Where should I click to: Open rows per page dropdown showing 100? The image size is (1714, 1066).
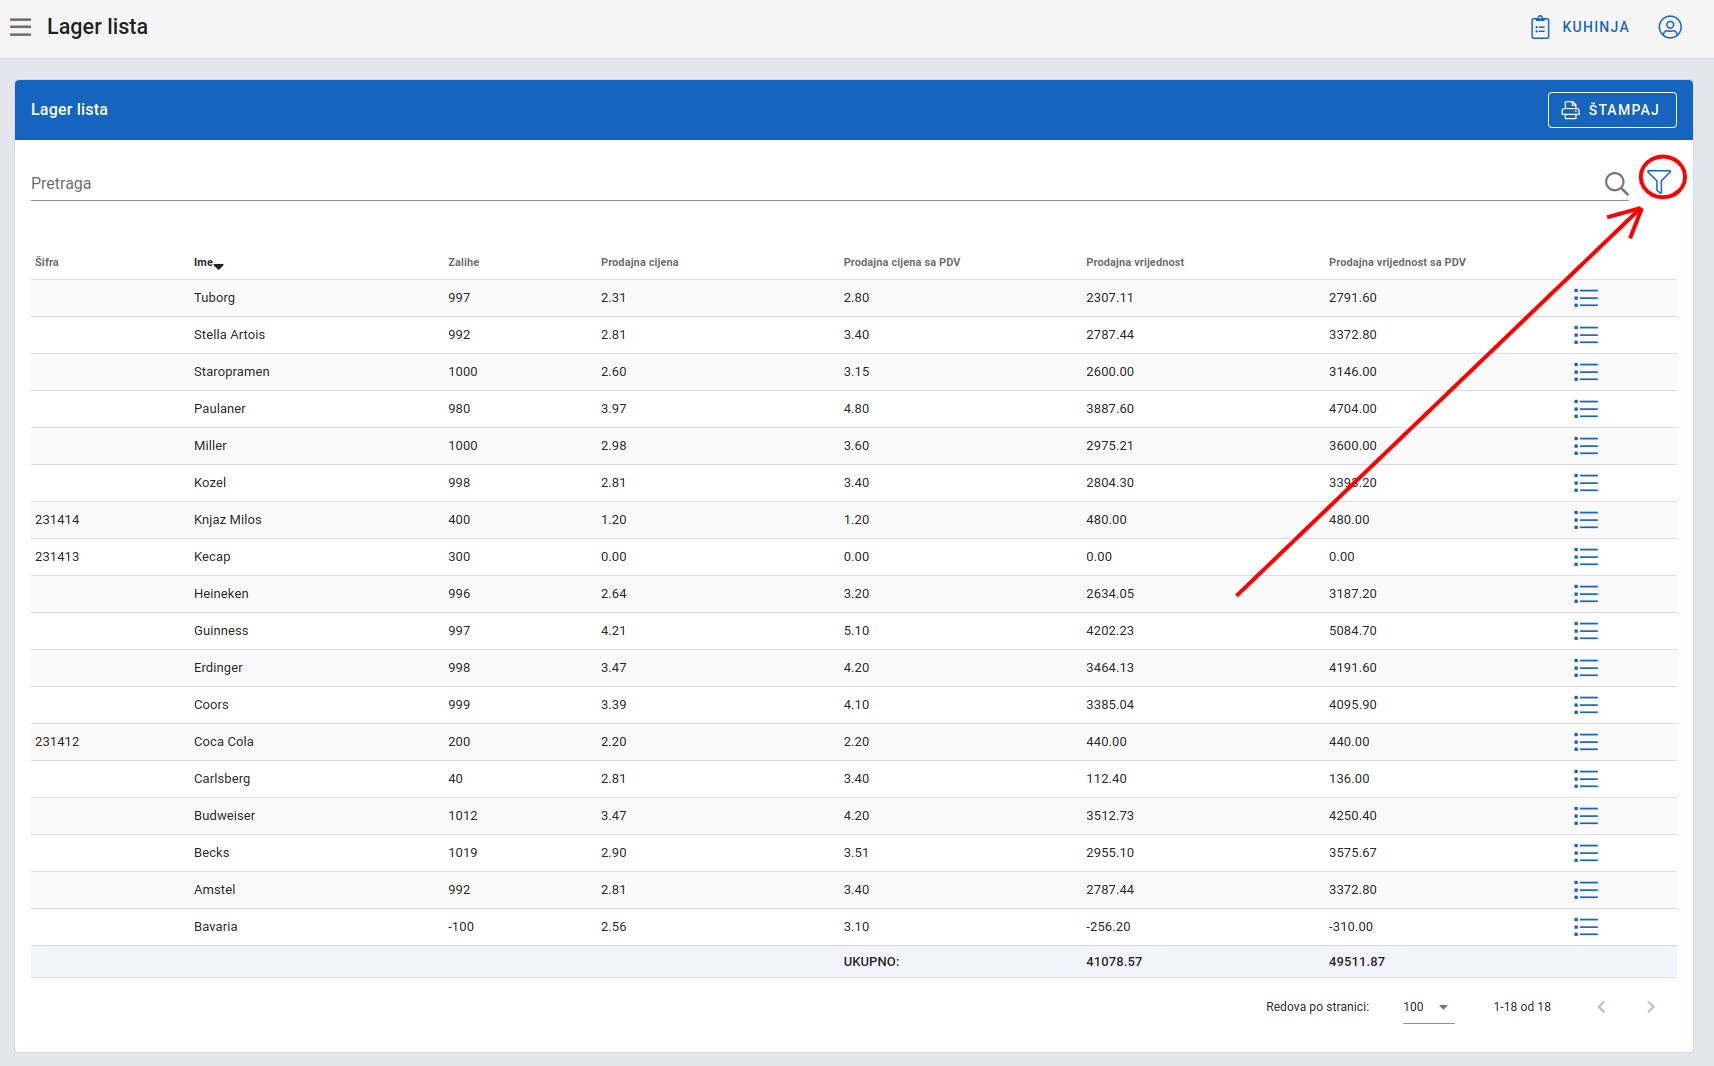pyautogui.click(x=1428, y=1007)
